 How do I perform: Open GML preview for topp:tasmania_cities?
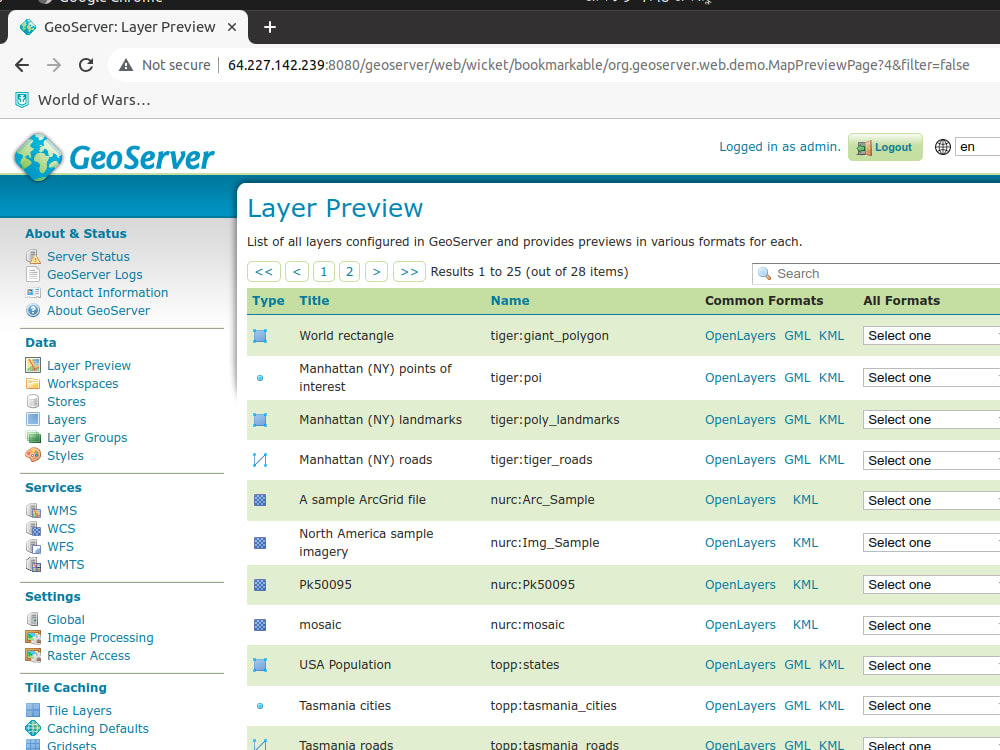click(x=797, y=705)
